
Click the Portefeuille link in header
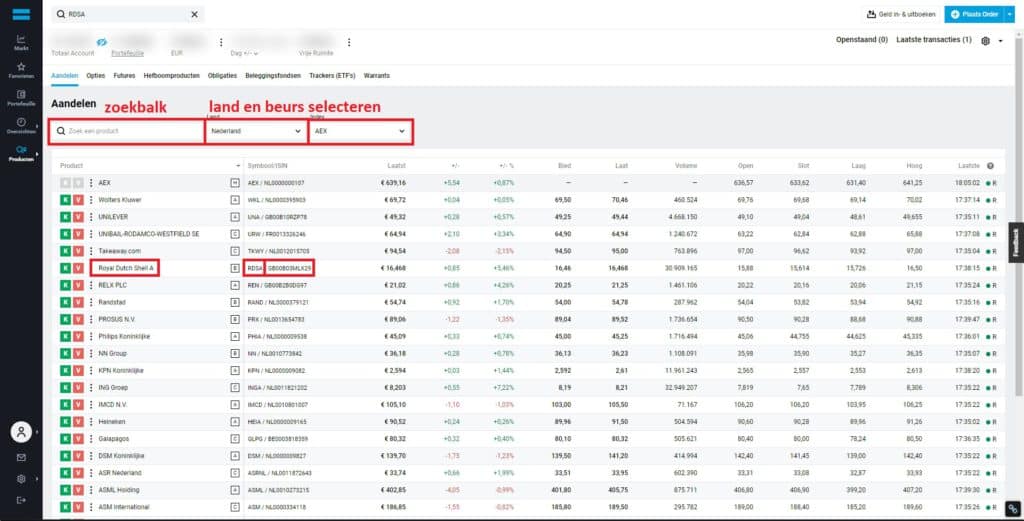(x=128, y=54)
